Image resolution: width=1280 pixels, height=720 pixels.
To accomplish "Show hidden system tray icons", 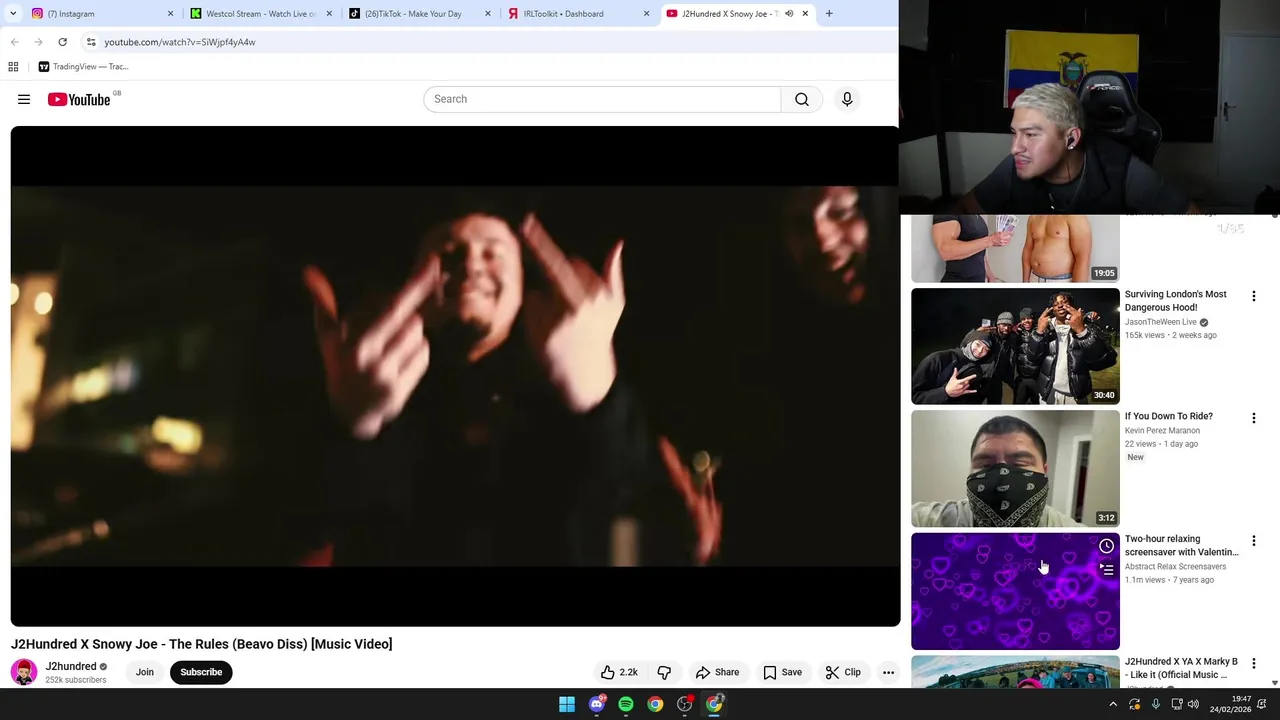I will tap(1113, 704).
